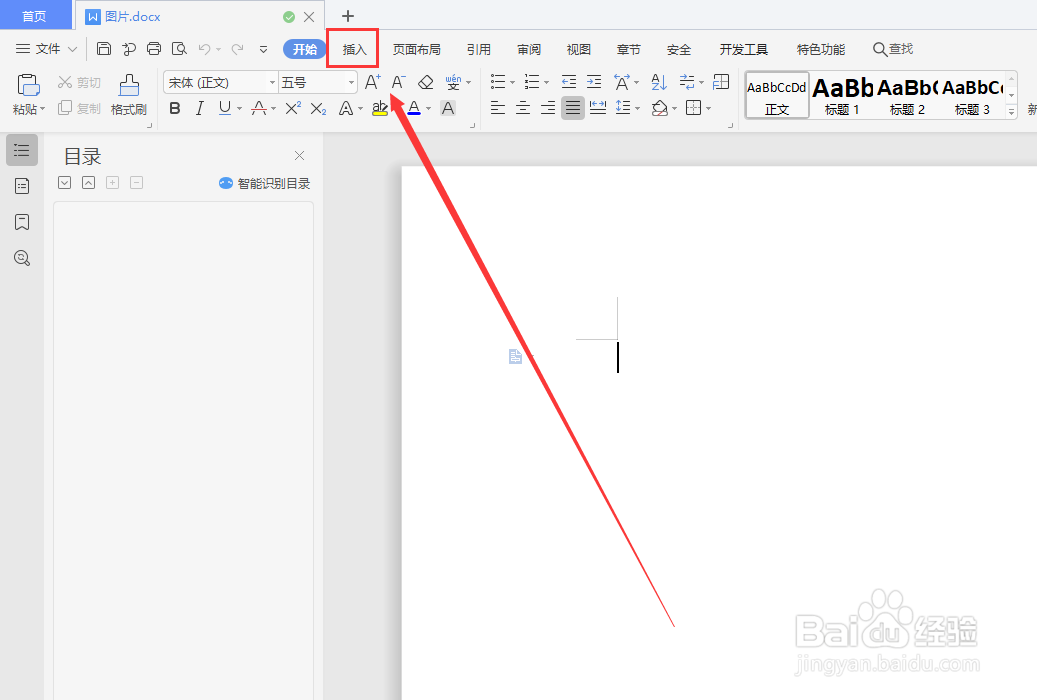Switch to the 引用 tab
Screen dimensions: 1037x700
pos(479,49)
